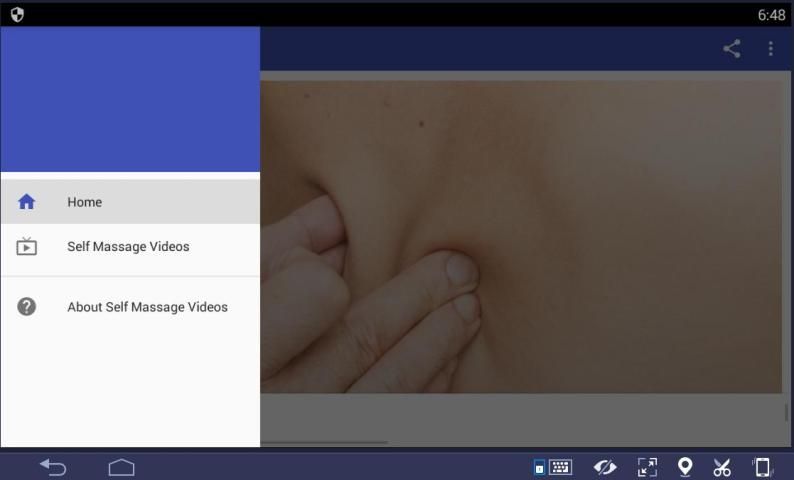The height and width of the screenshot is (480, 794).
Task: Enter fullscreen with the expand arrows icon
Action: 647,467
